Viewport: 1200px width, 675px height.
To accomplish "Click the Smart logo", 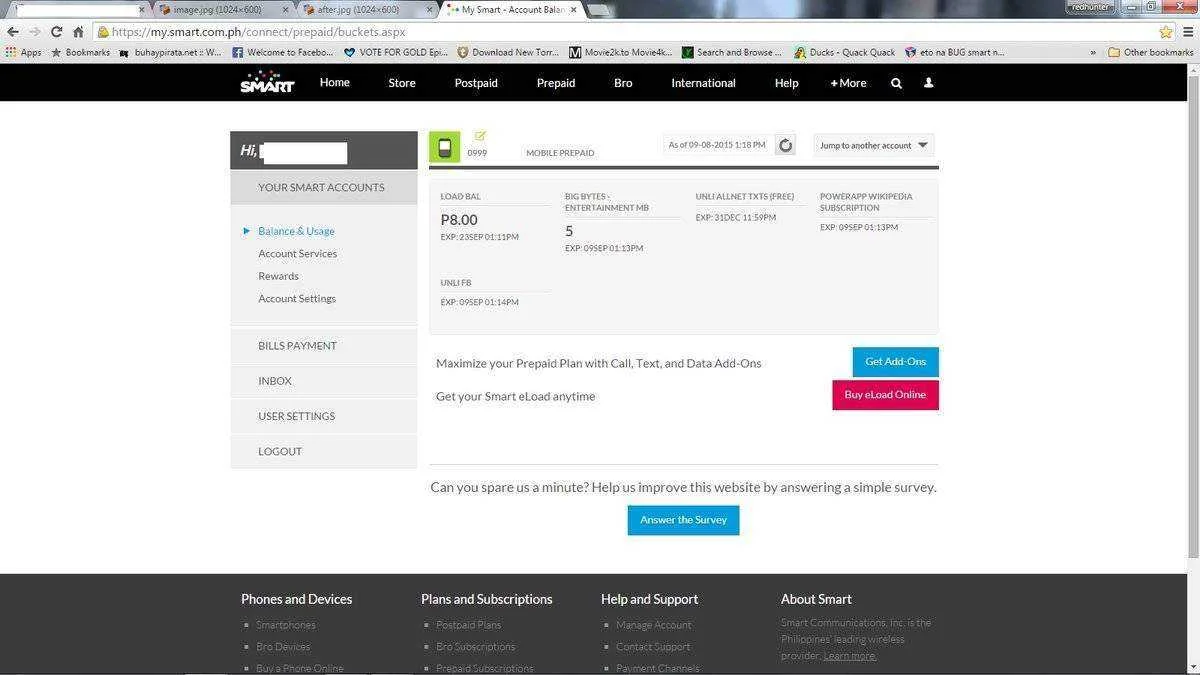I will click(267, 82).
